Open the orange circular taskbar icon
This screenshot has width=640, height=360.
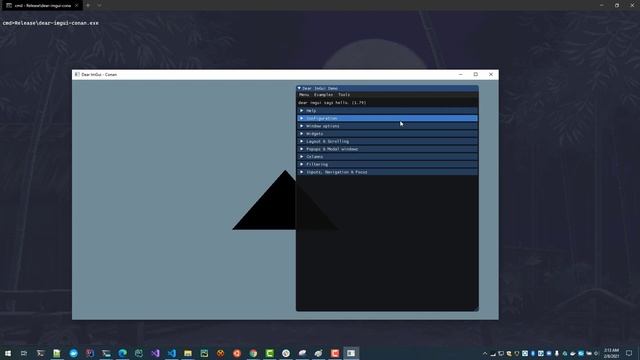coord(237,353)
